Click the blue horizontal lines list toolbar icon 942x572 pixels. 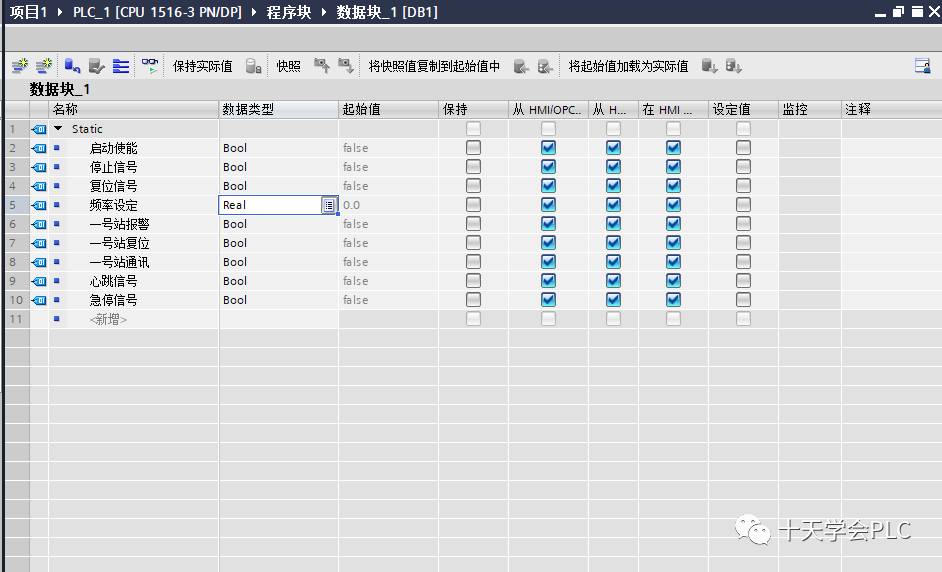pos(121,66)
